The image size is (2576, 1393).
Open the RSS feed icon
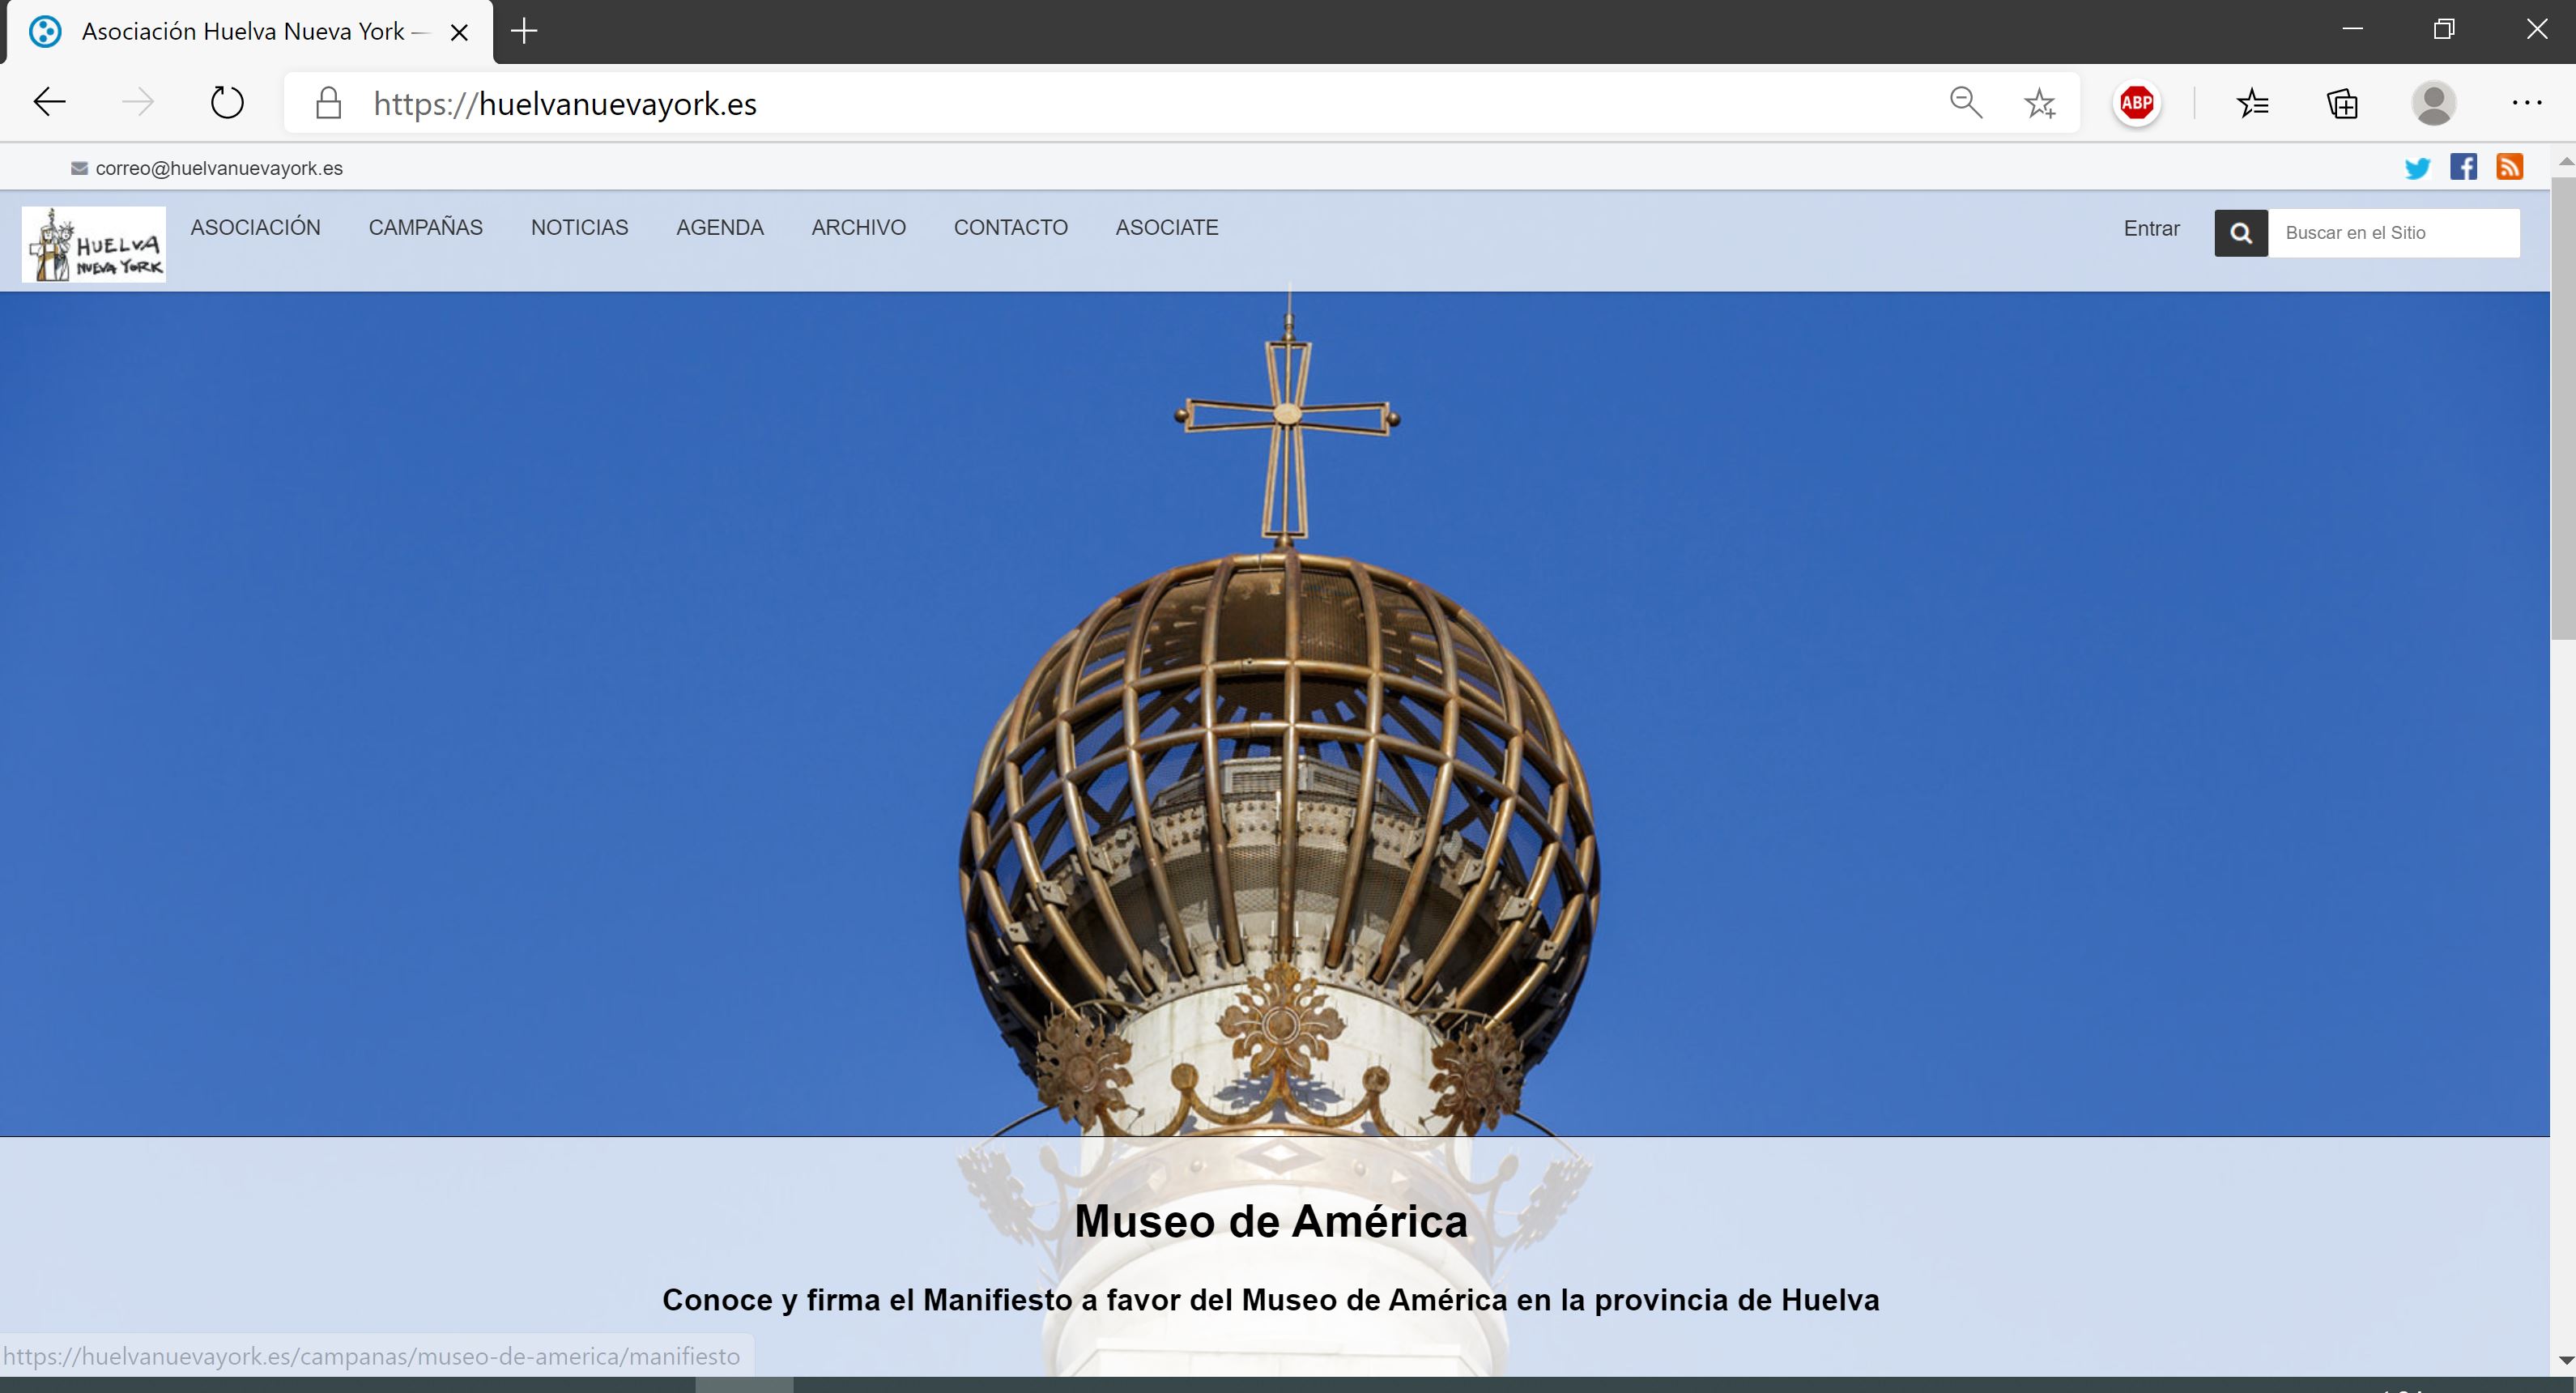2509,167
